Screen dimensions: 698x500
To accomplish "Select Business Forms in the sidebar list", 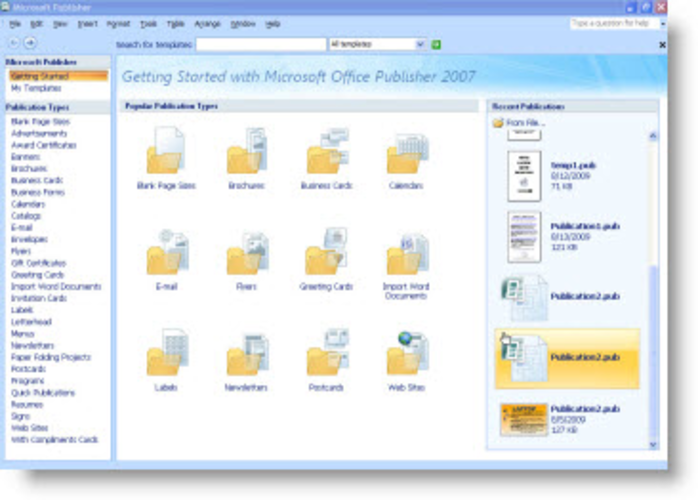I will tap(38, 192).
